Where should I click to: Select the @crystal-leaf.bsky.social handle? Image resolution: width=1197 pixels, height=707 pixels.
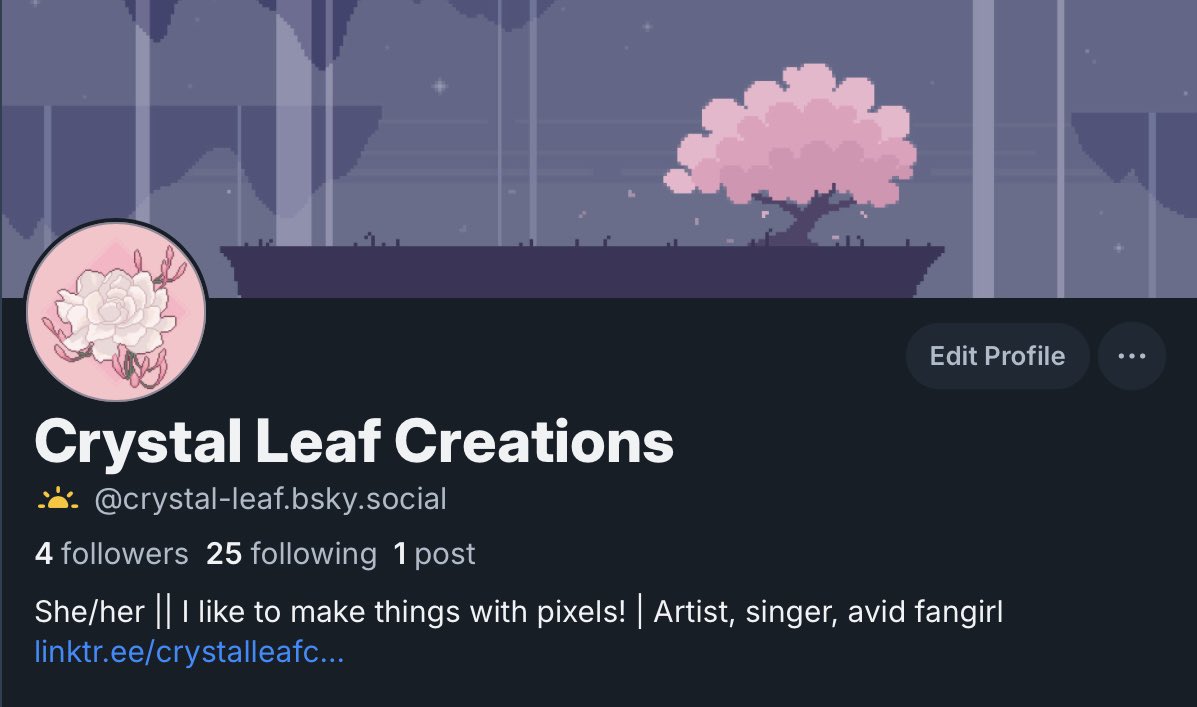click(x=270, y=499)
